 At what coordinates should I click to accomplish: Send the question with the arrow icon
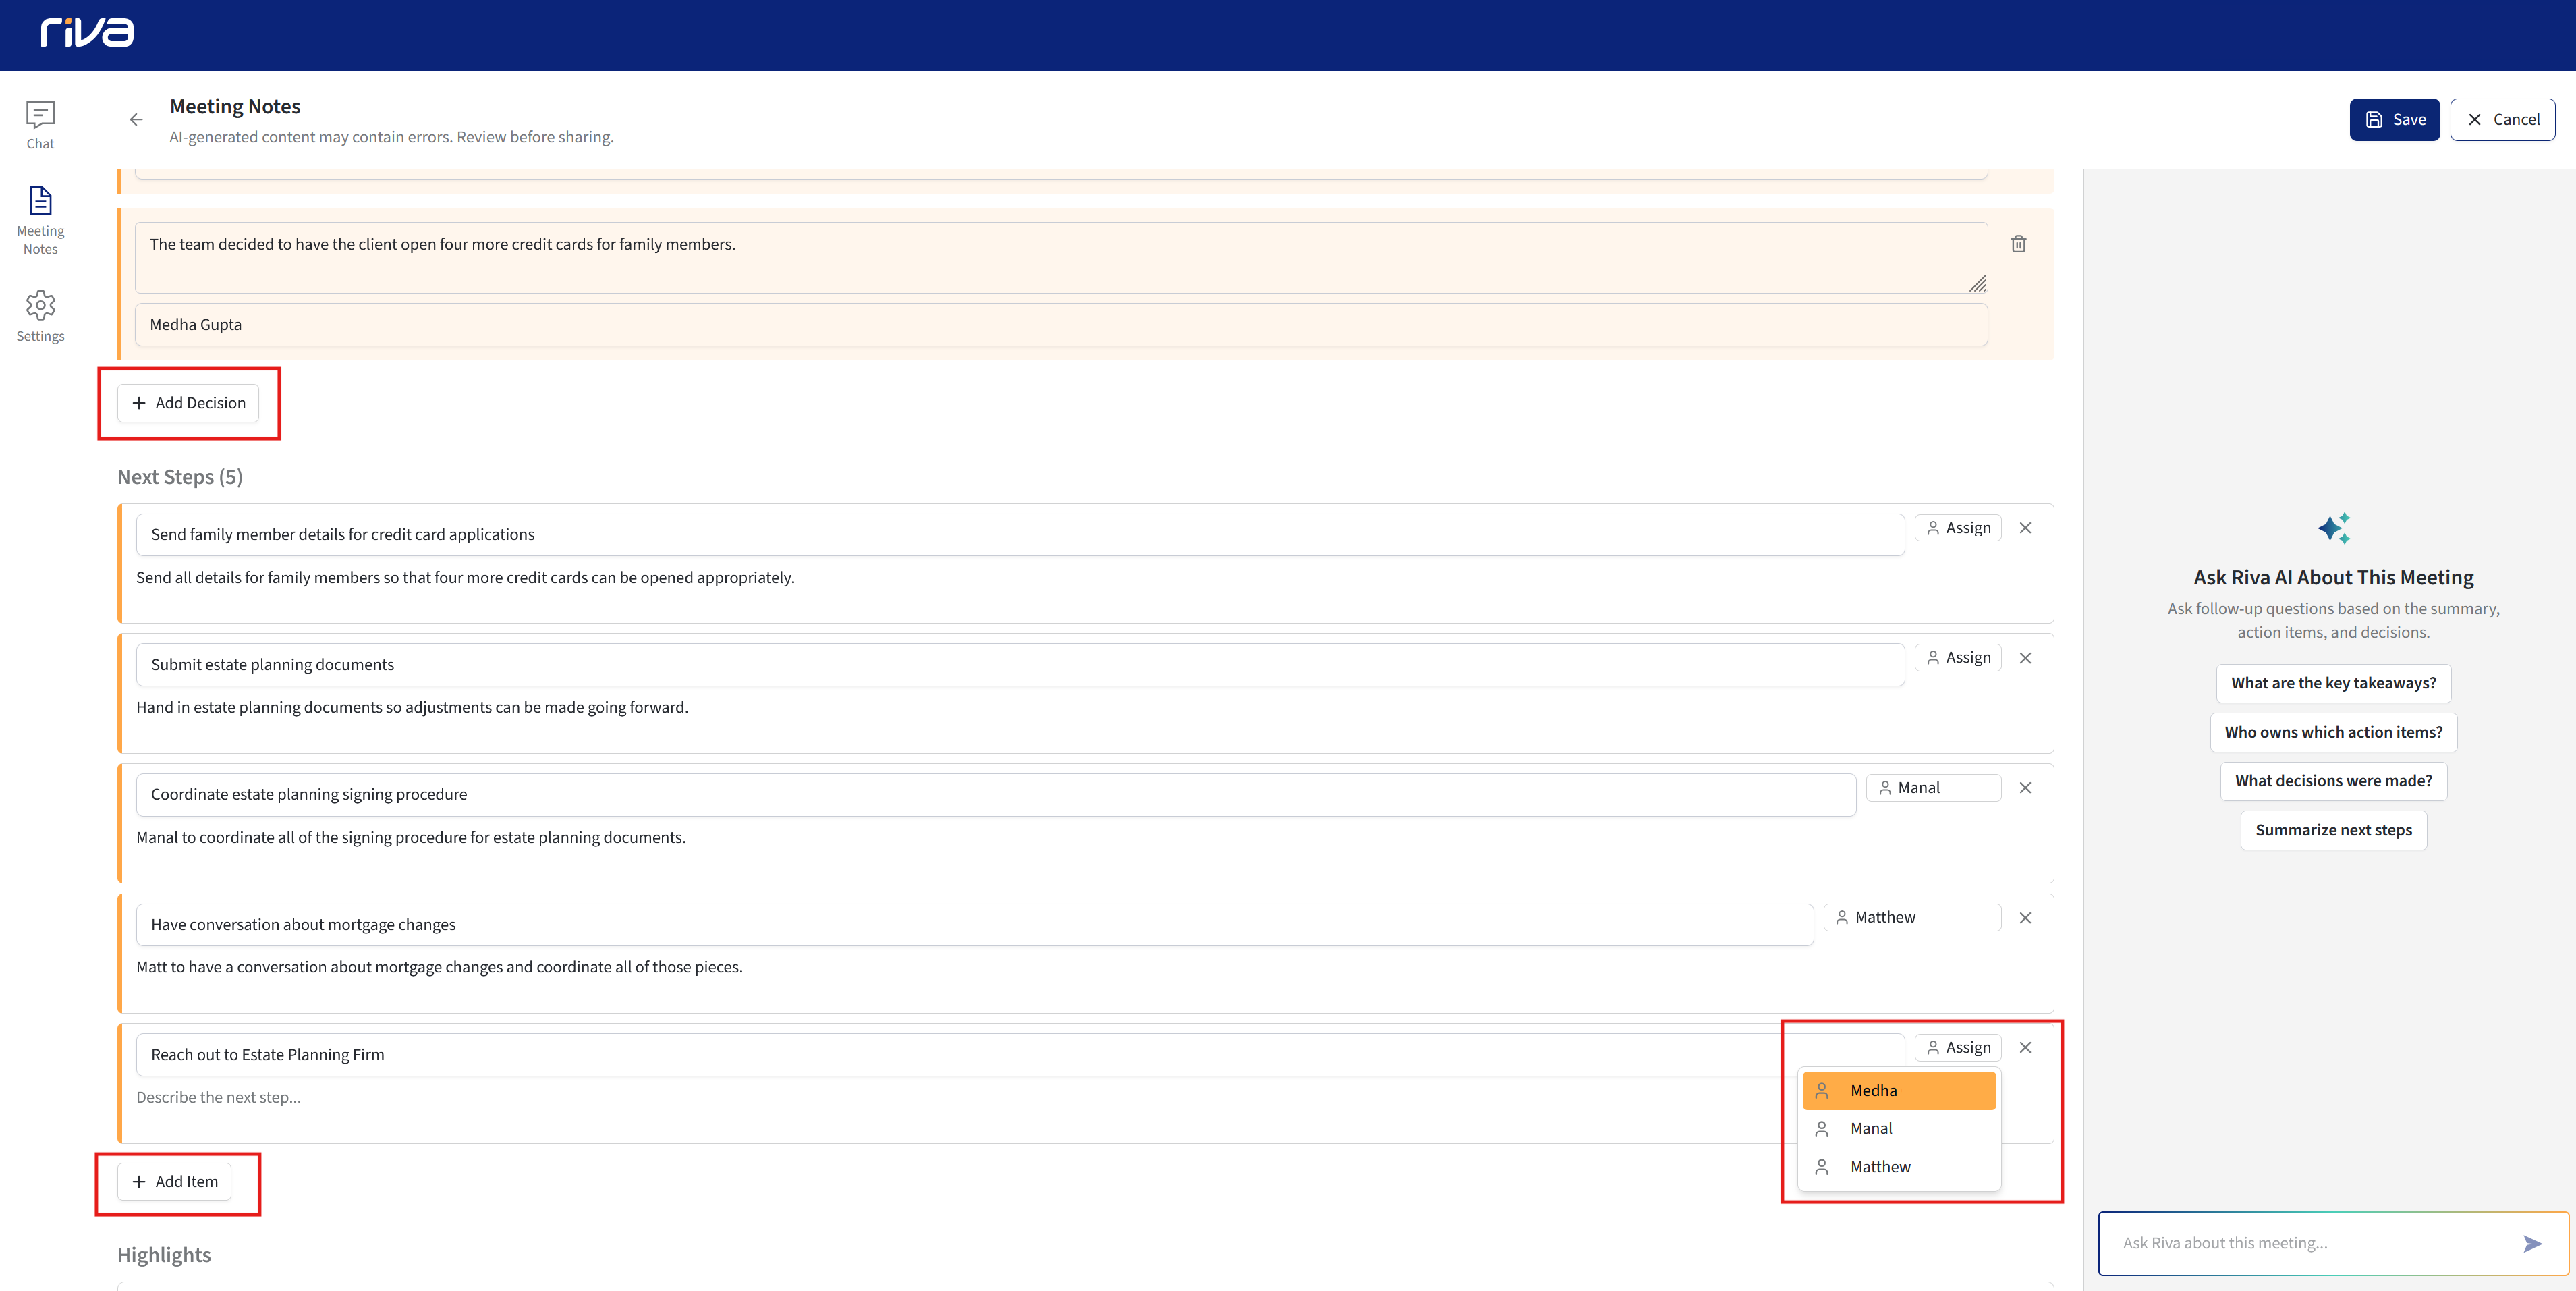(x=2532, y=1244)
